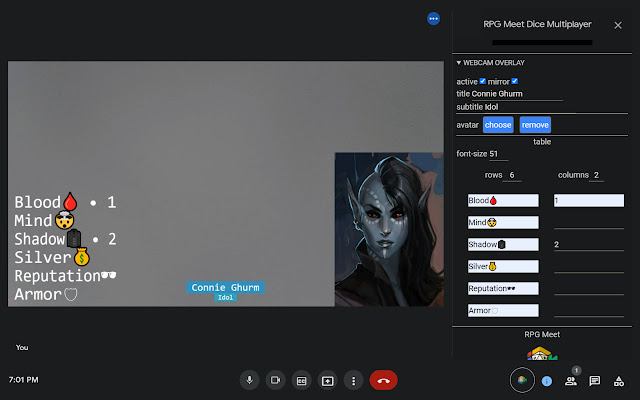Toggle closed captions
Screen dimensions: 640x400
click(x=302, y=380)
